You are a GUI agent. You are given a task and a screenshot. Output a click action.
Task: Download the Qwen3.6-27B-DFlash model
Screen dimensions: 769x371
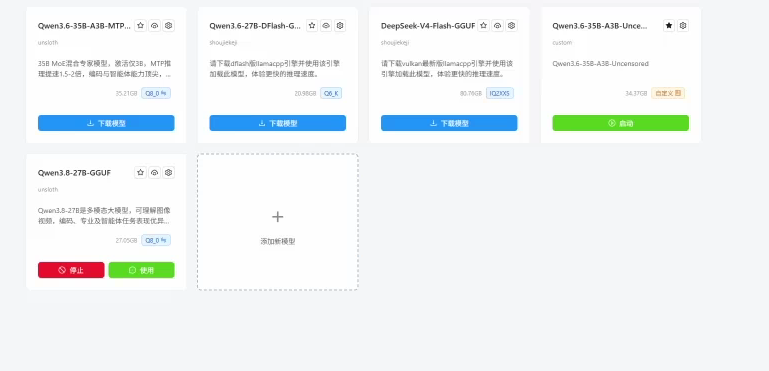pos(278,123)
